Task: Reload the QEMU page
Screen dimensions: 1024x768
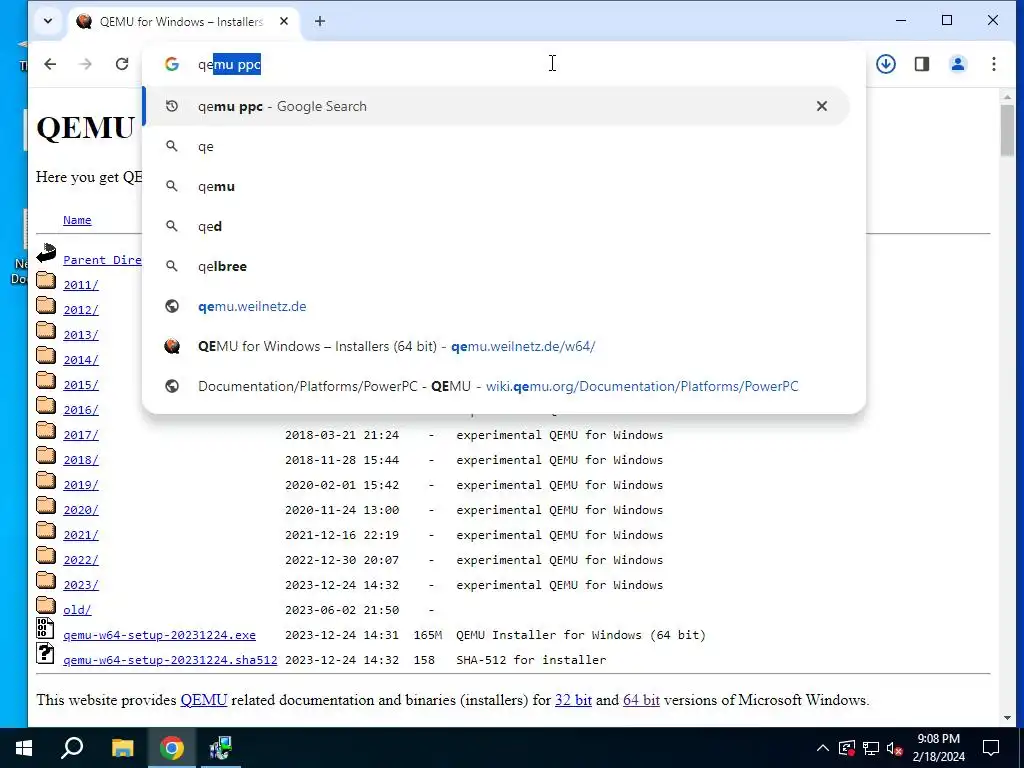Action: (x=121, y=64)
